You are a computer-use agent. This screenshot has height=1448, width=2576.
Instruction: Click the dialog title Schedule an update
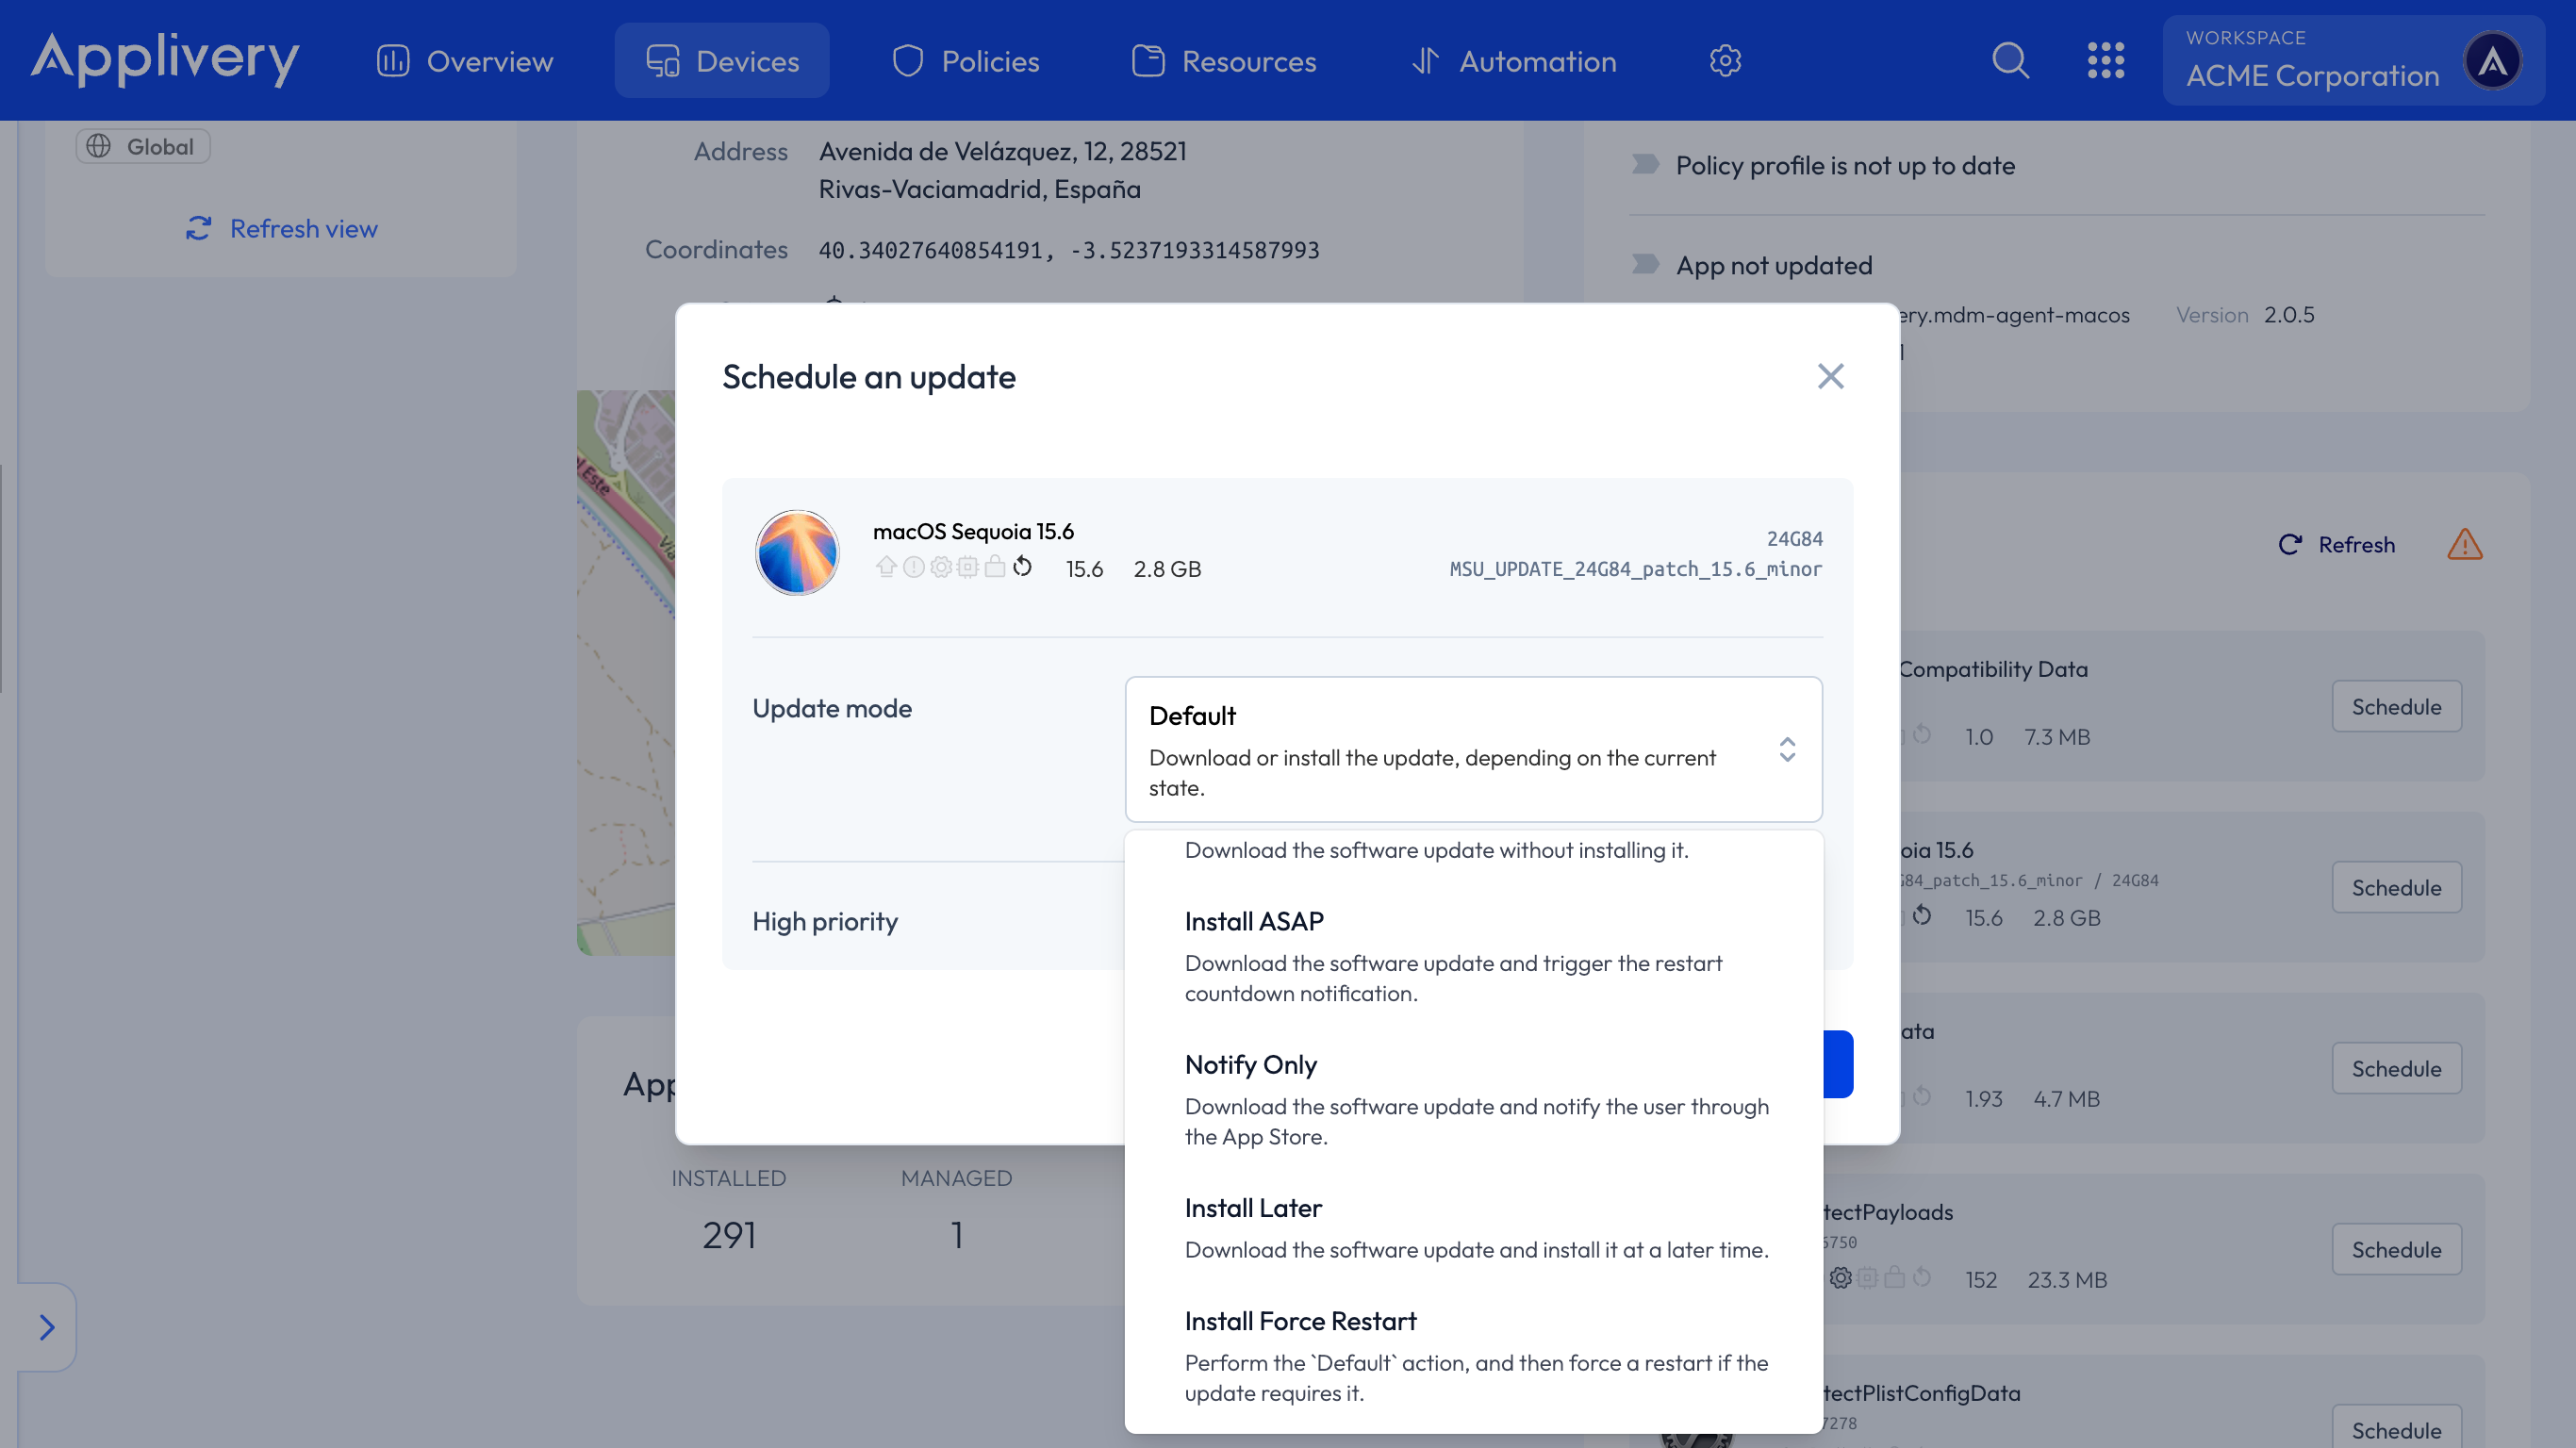[x=869, y=377]
